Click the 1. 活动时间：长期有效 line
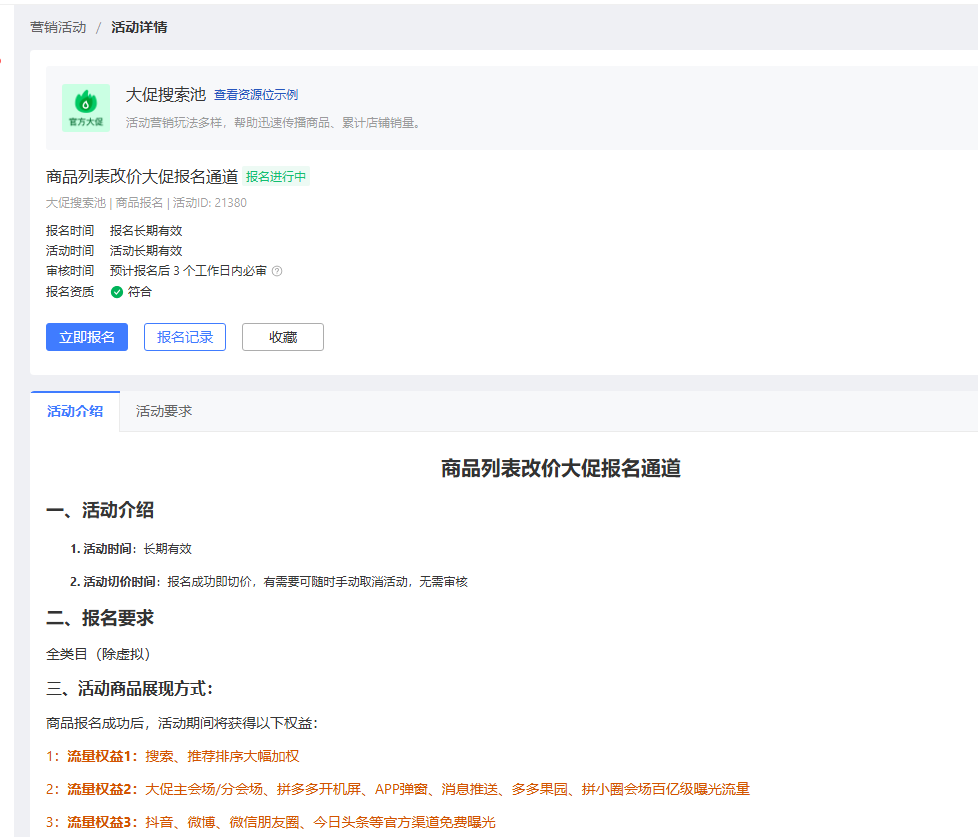Screen dimensions: 978x837 click(x=131, y=549)
